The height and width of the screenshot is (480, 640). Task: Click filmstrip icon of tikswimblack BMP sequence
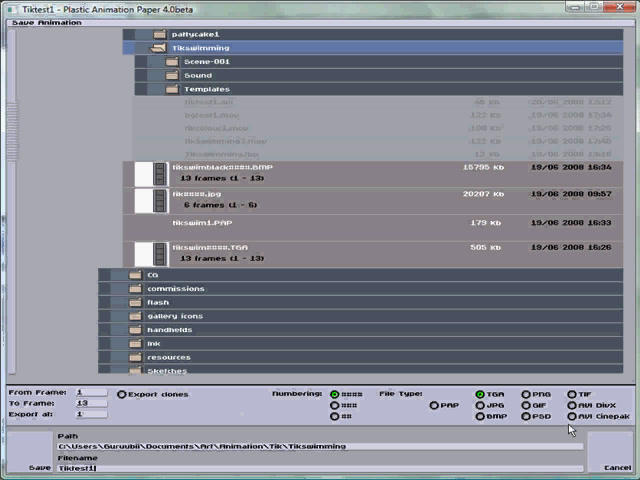(x=160, y=174)
